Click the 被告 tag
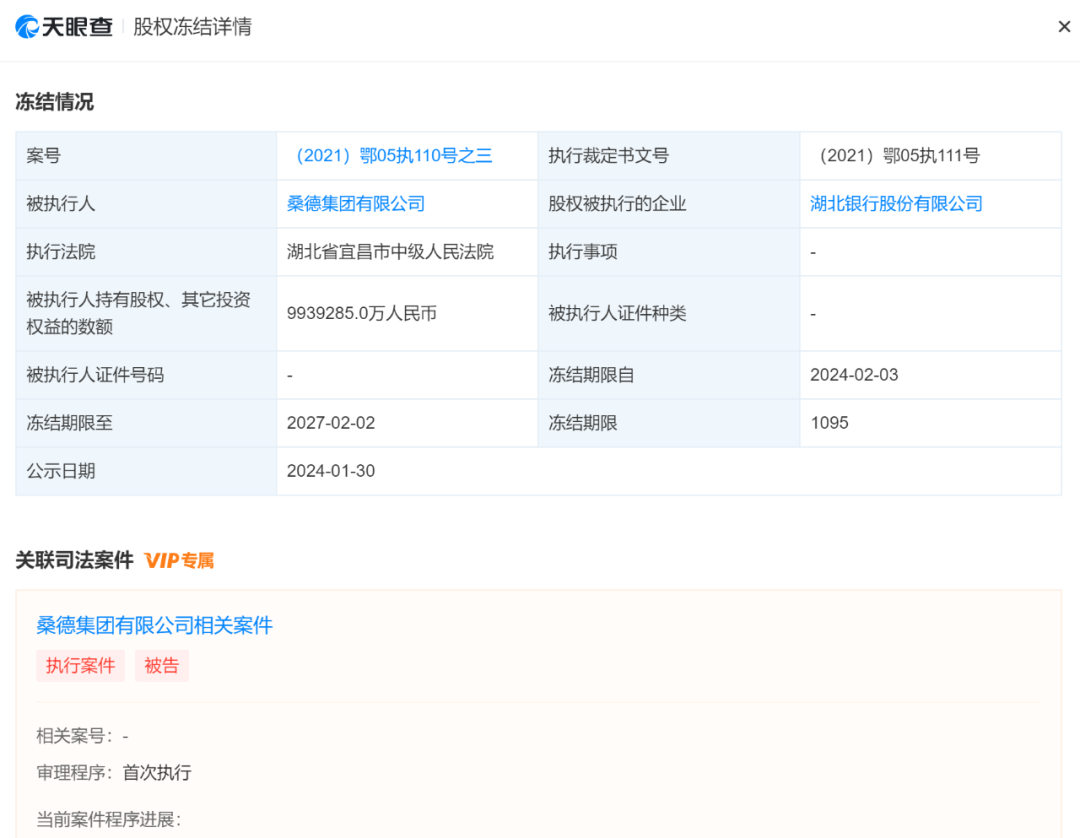The image size is (1080, 838). point(161,666)
